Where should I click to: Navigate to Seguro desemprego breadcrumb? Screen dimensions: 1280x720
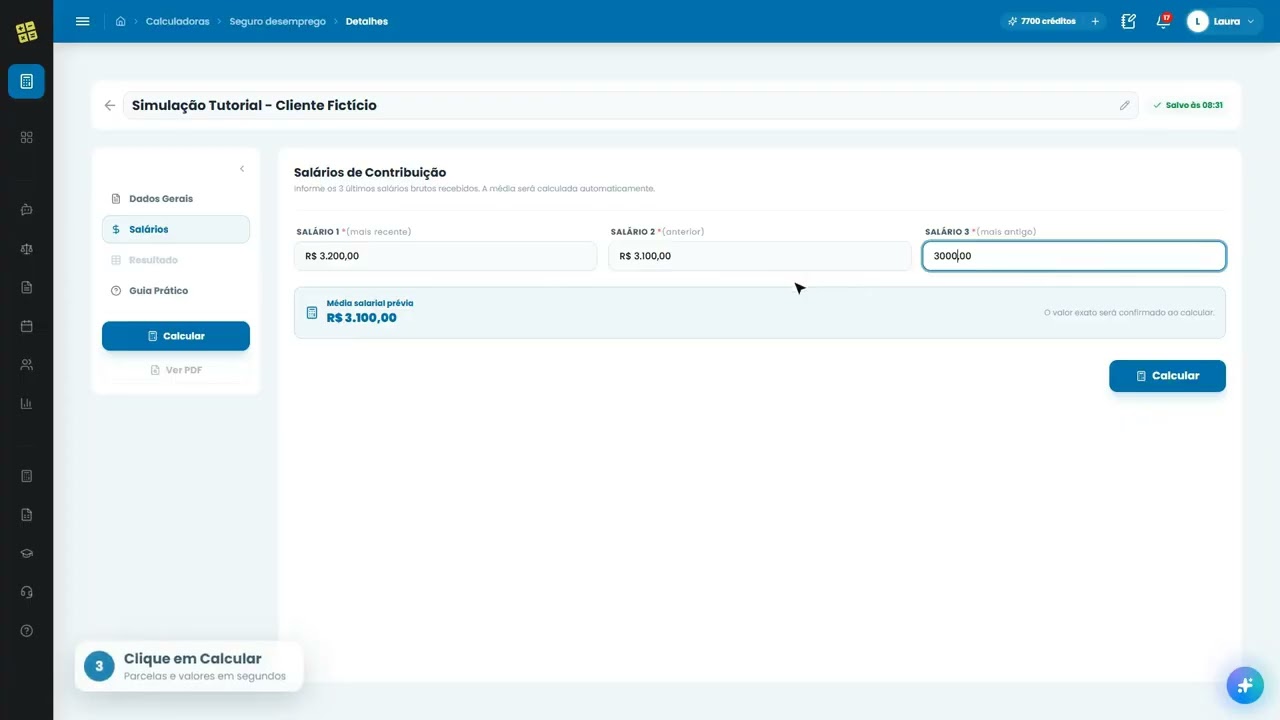277,21
